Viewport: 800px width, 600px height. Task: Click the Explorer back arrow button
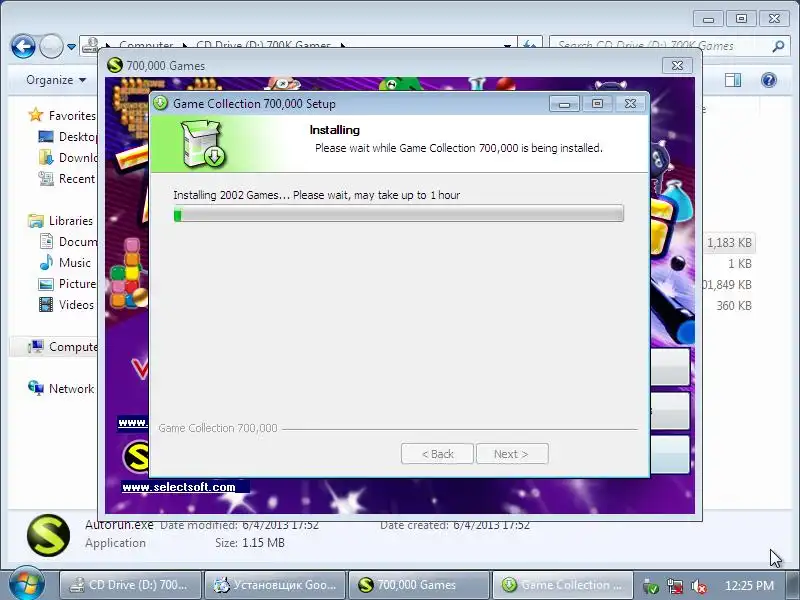(23, 46)
